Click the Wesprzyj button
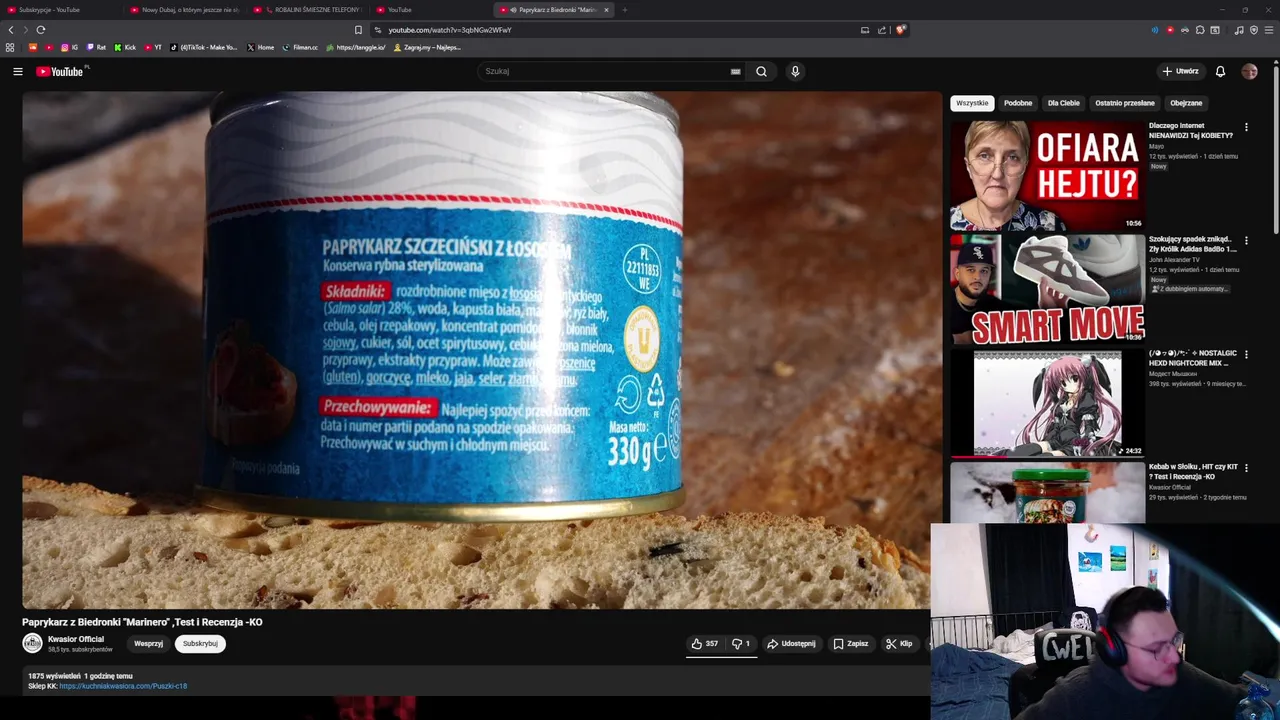 [148, 644]
